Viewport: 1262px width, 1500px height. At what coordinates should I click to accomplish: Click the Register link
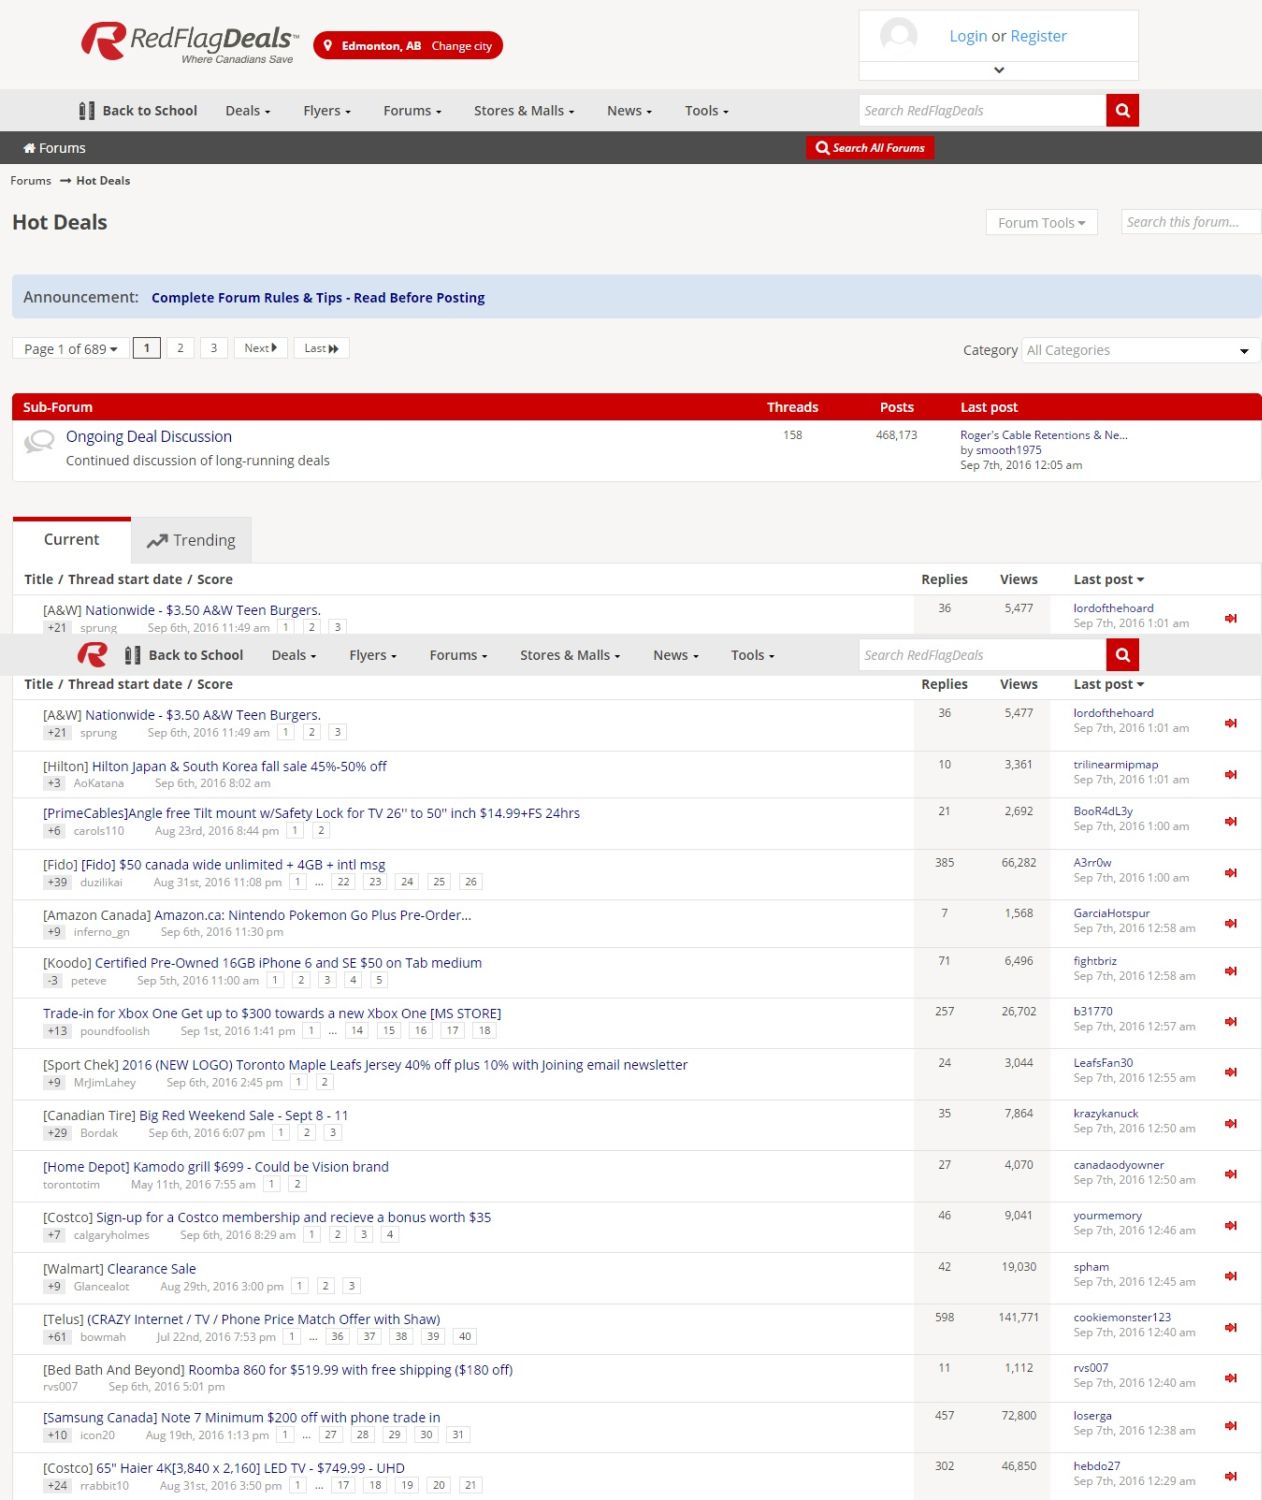(x=1038, y=35)
